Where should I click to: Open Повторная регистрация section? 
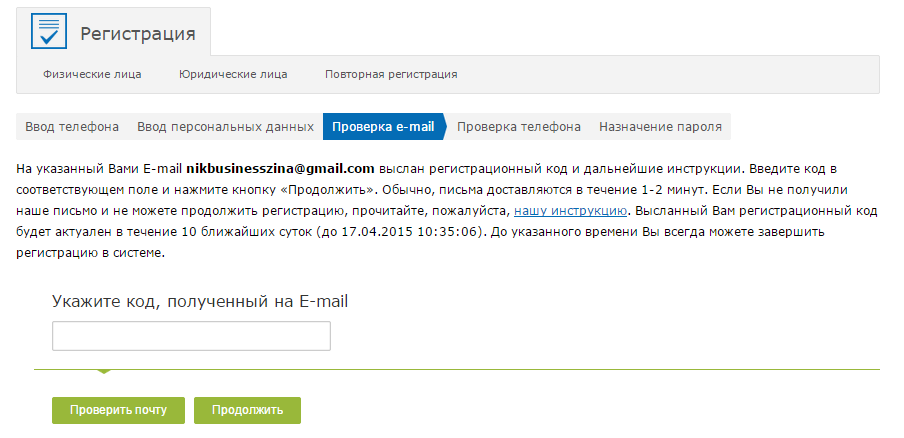(391, 74)
